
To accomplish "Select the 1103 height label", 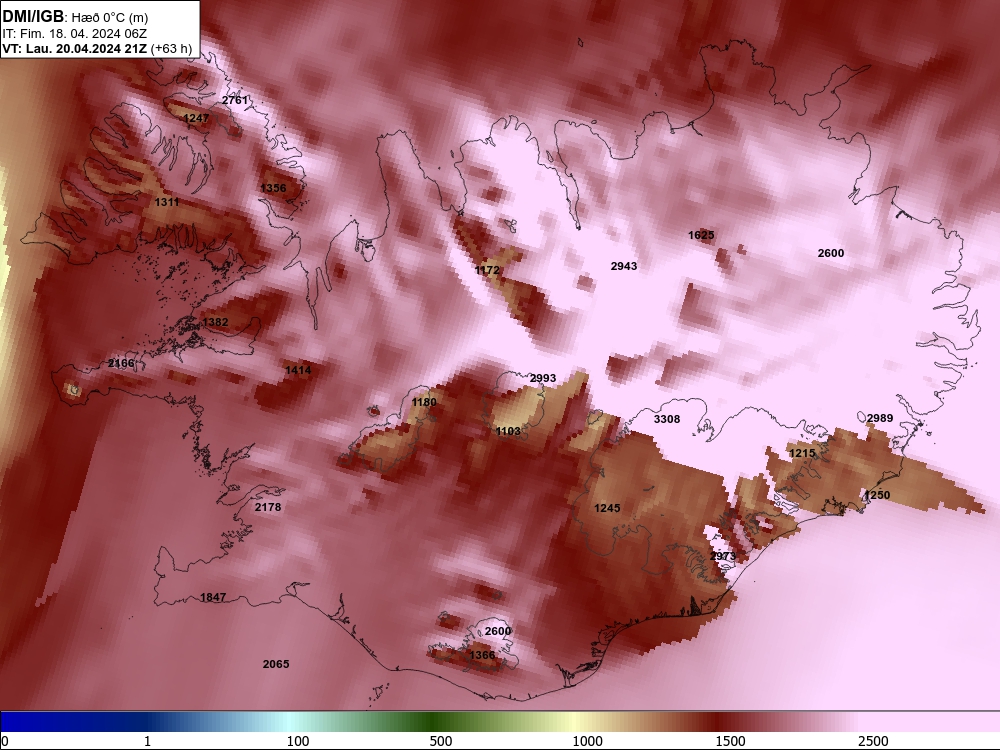I will [x=508, y=431].
